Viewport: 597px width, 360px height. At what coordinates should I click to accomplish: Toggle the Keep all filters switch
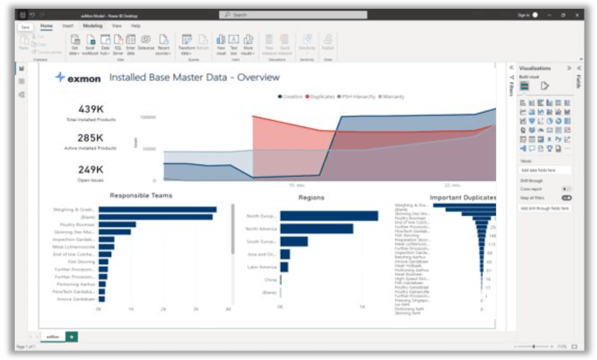click(567, 198)
